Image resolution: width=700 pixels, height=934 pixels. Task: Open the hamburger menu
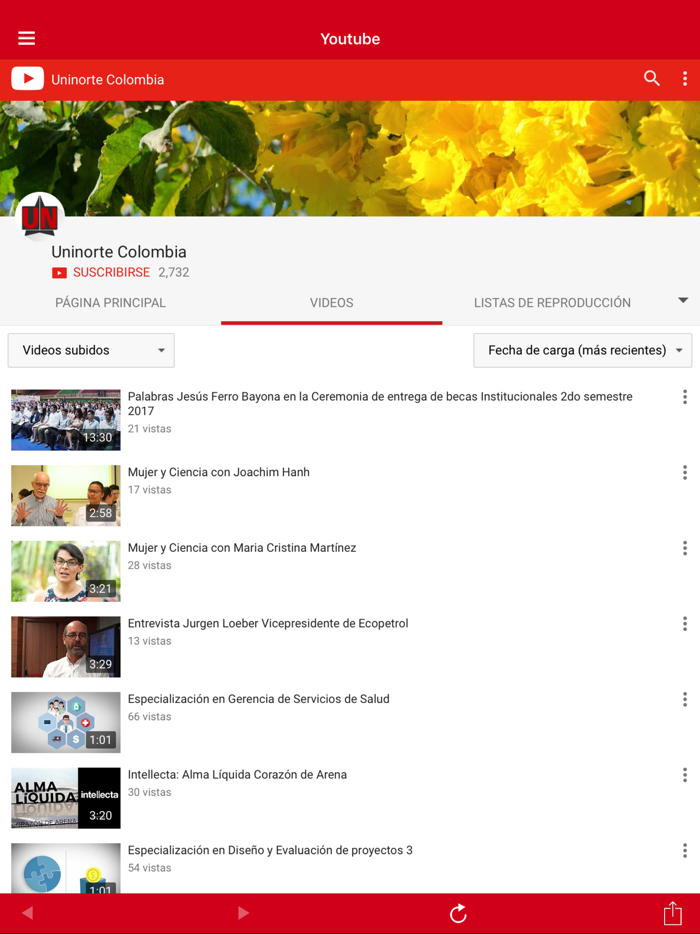pyautogui.click(x=26, y=38)
